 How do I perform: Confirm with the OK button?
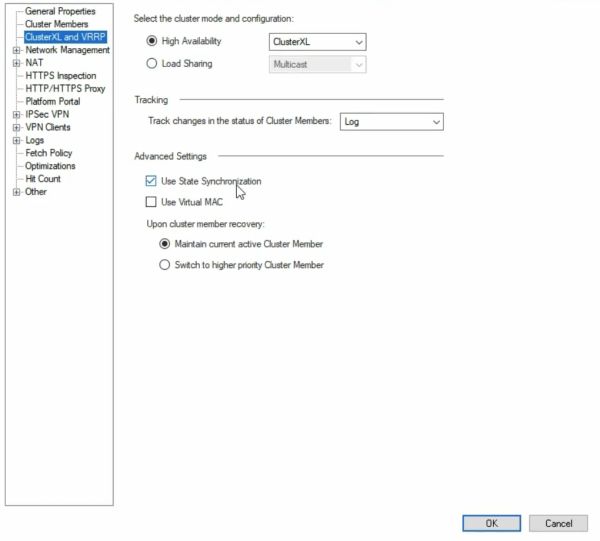(x=491, y=523)
